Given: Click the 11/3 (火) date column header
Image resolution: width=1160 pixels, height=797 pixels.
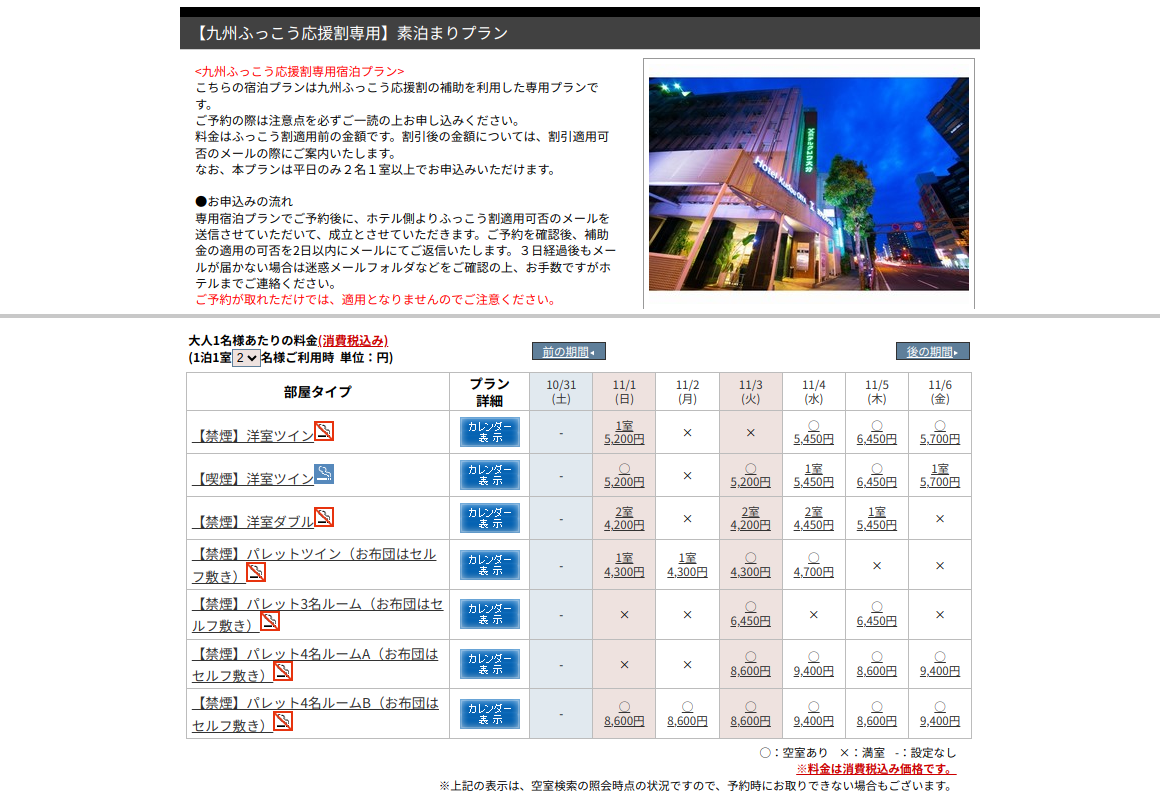Looking at the screenshot, I should (750, 391).
